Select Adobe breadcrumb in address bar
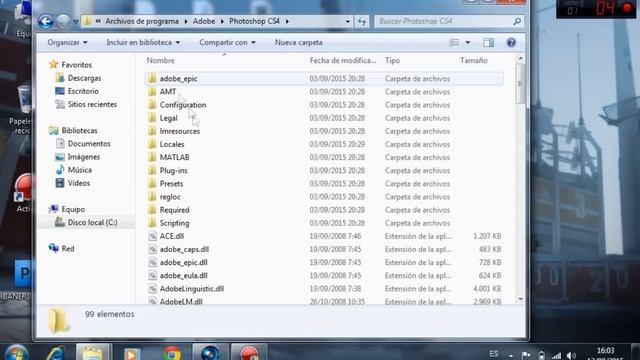 204,21
